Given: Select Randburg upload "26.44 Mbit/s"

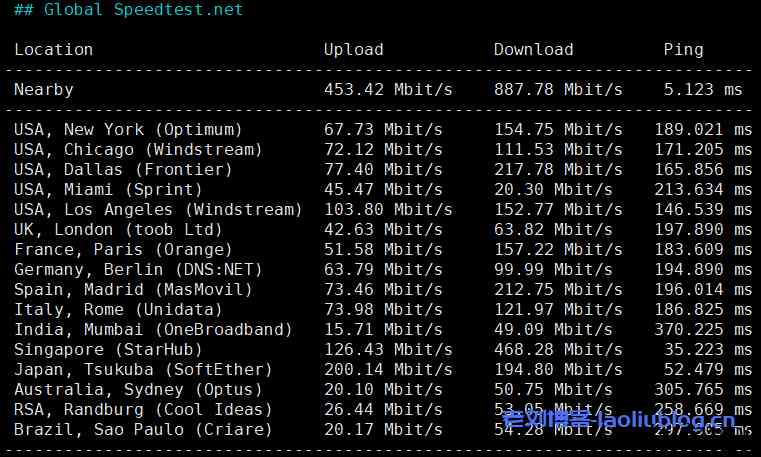Looking at the screenshot, I should coord(383,409).
